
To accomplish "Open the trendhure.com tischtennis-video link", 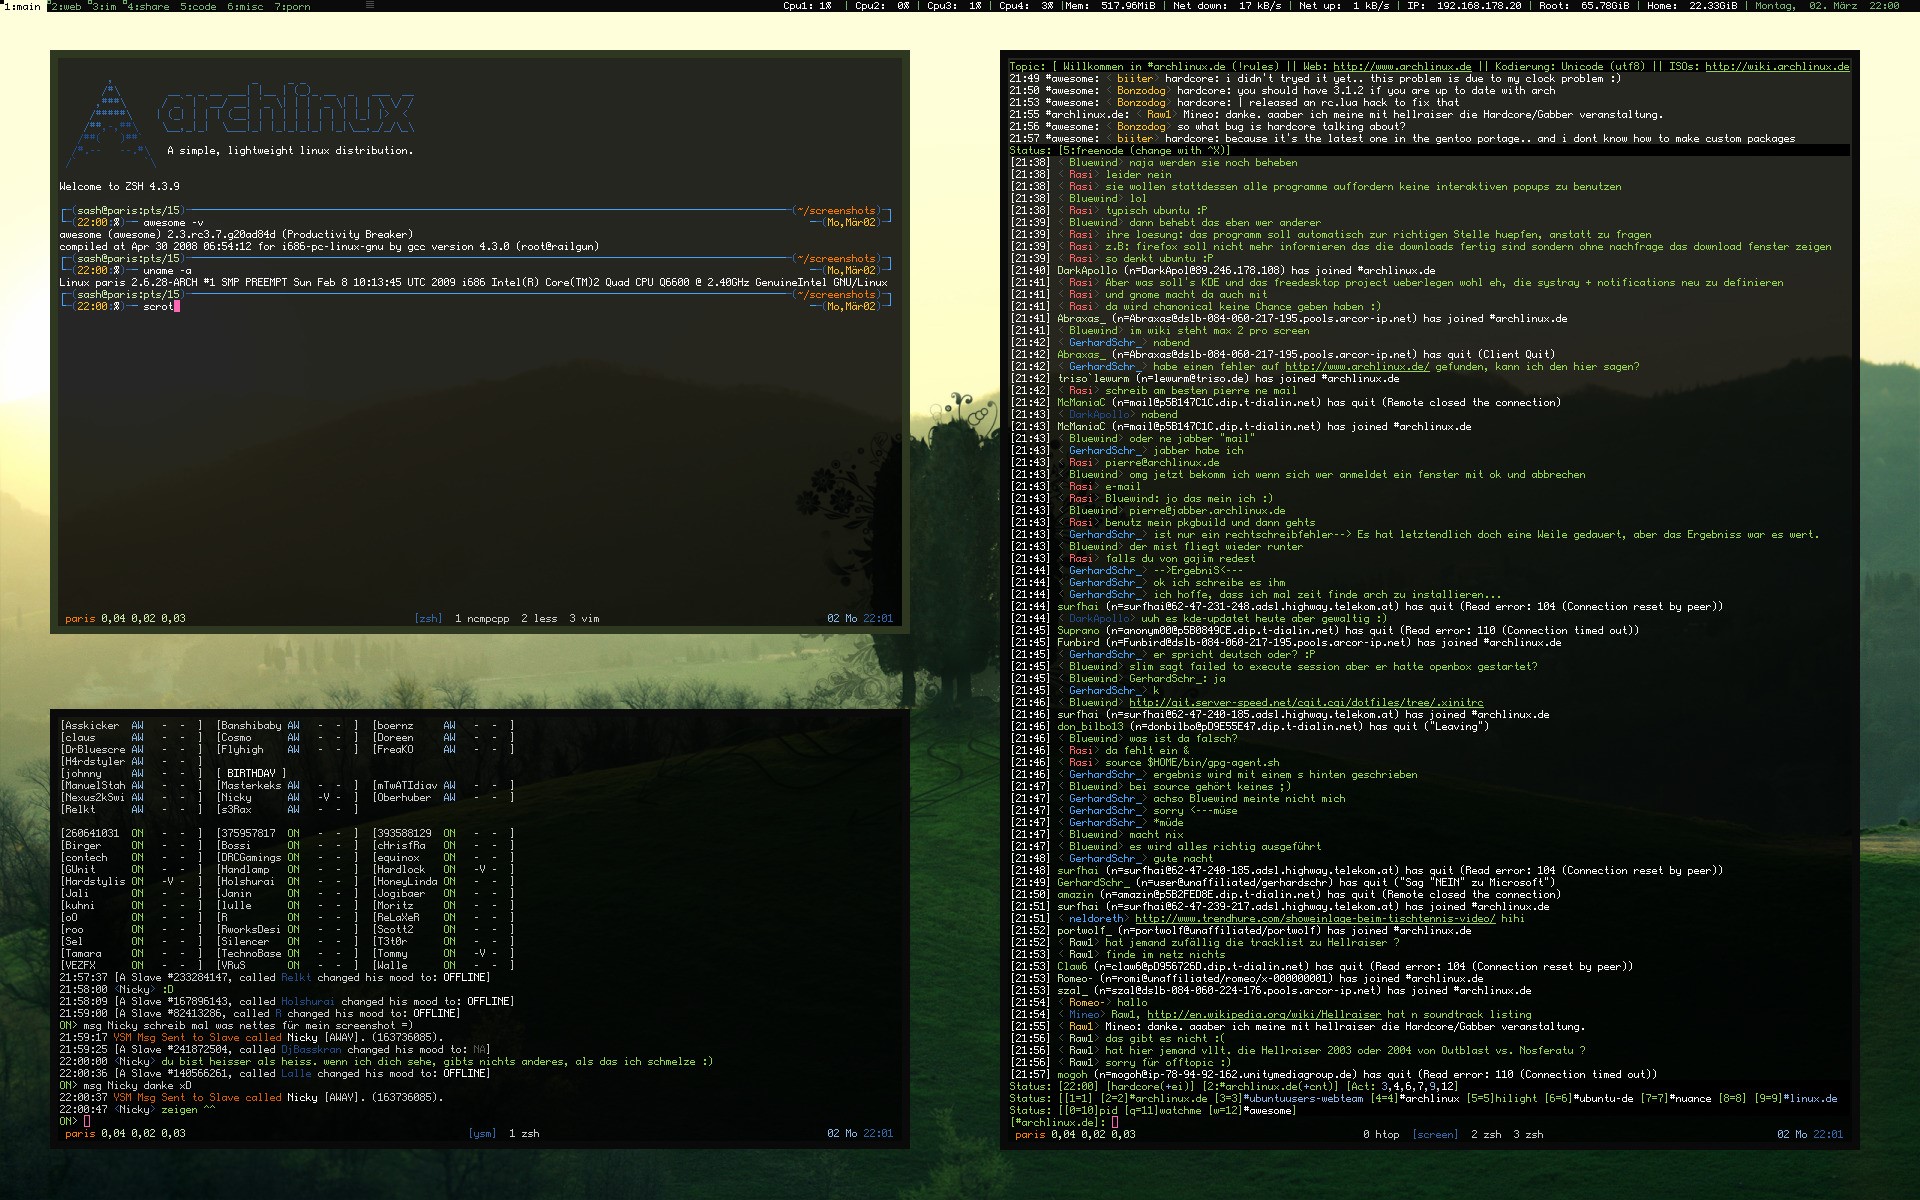I will click(1315, 918).
